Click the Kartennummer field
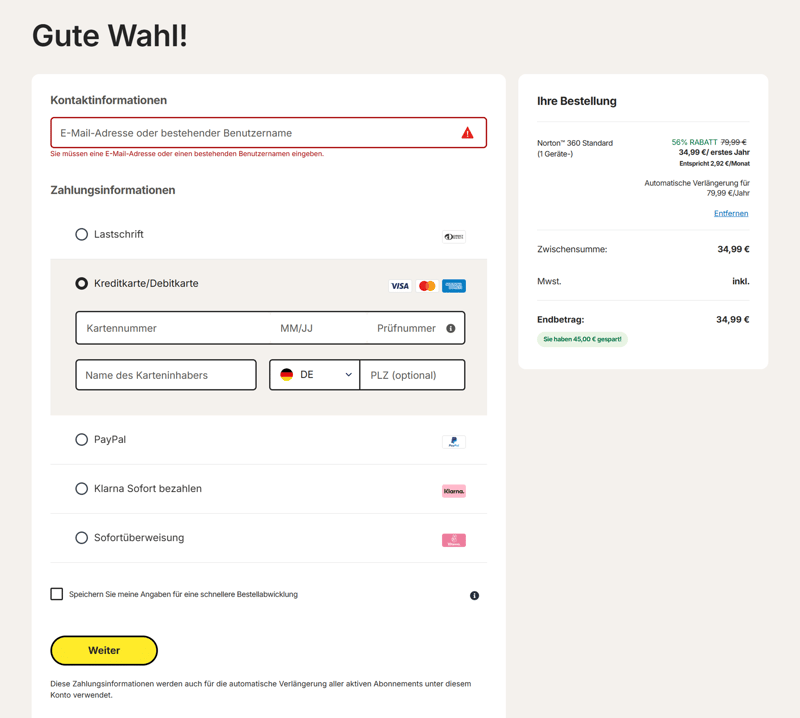 pyautogui.click(x=173, y=328)
